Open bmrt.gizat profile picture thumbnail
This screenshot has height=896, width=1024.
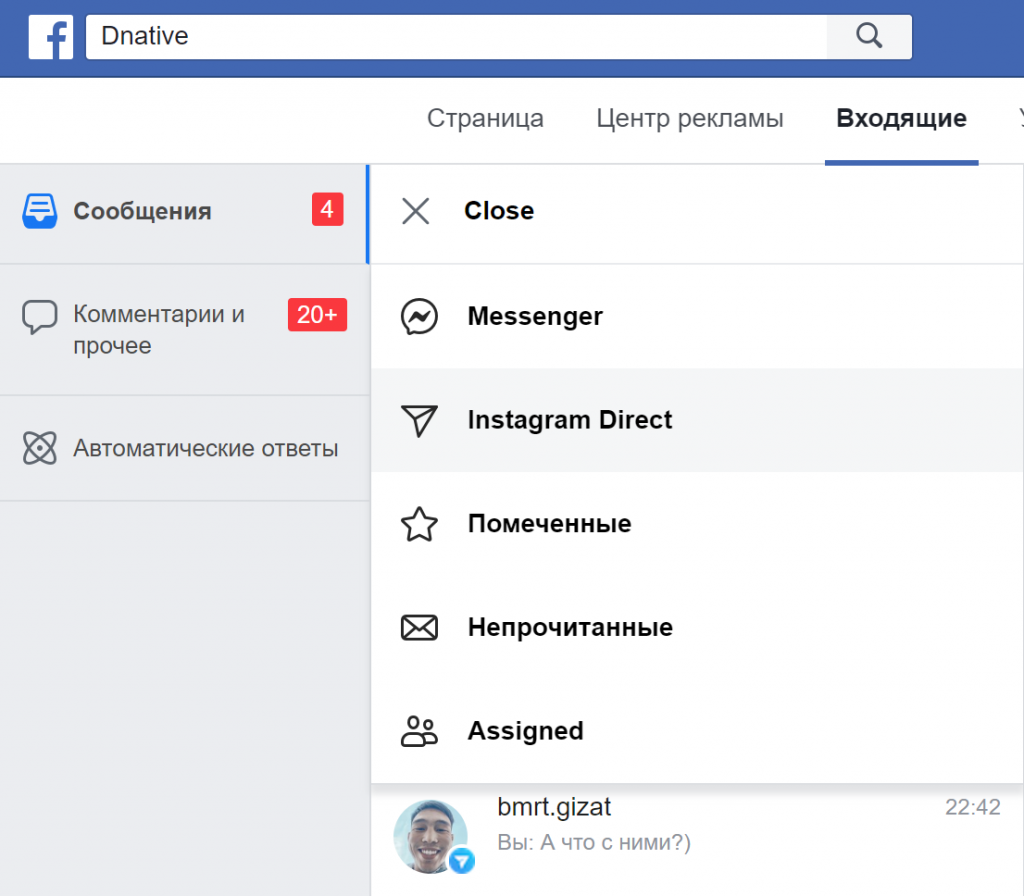coord(431,836)
